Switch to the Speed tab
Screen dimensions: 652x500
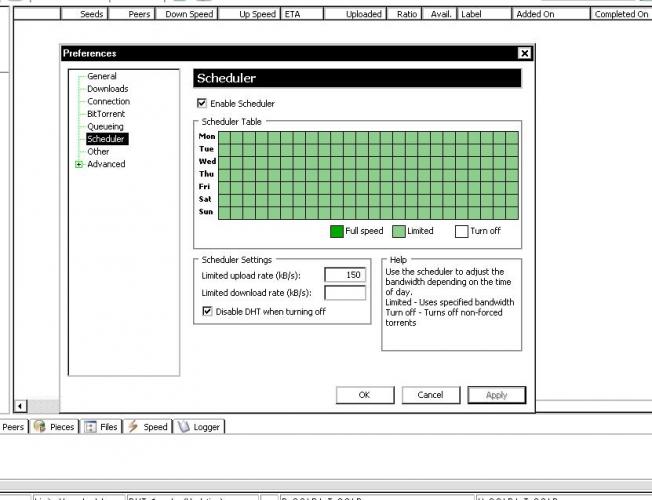pyautogui.click(x=148, y=427)
